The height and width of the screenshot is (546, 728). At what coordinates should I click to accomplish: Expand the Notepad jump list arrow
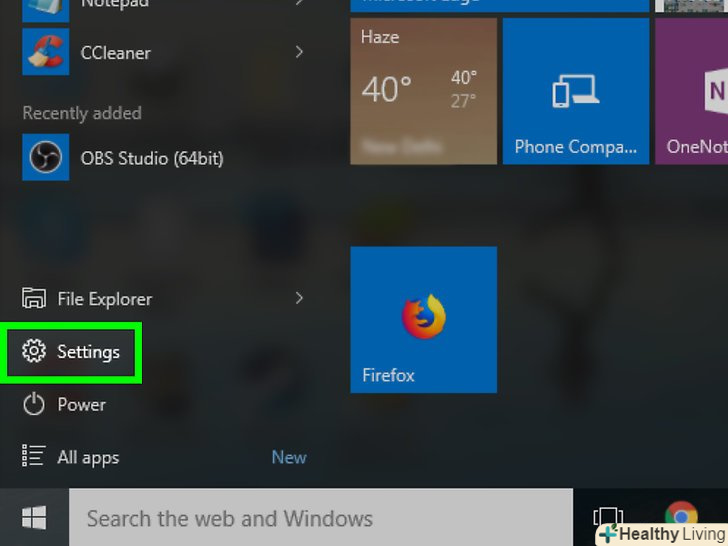click(x=299, y=3)
